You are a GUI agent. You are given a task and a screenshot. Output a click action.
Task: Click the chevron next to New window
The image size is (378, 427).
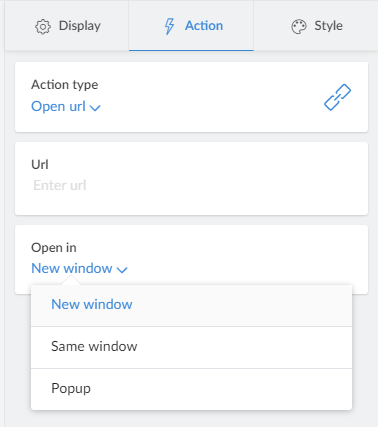(x=122, y=269)
